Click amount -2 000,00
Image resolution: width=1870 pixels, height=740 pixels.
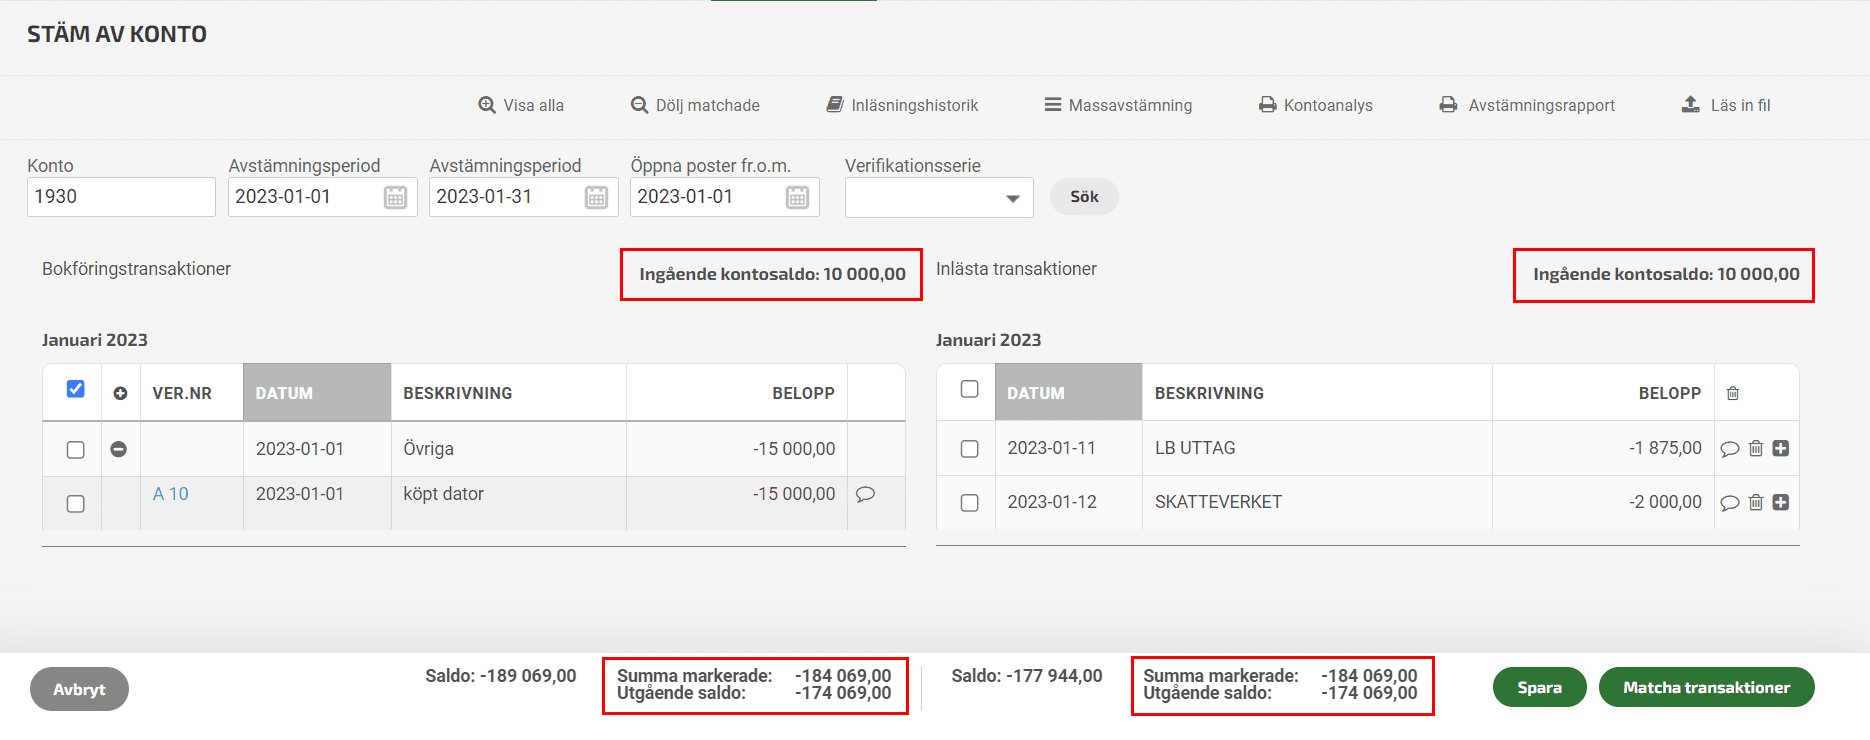[1665, 502]
